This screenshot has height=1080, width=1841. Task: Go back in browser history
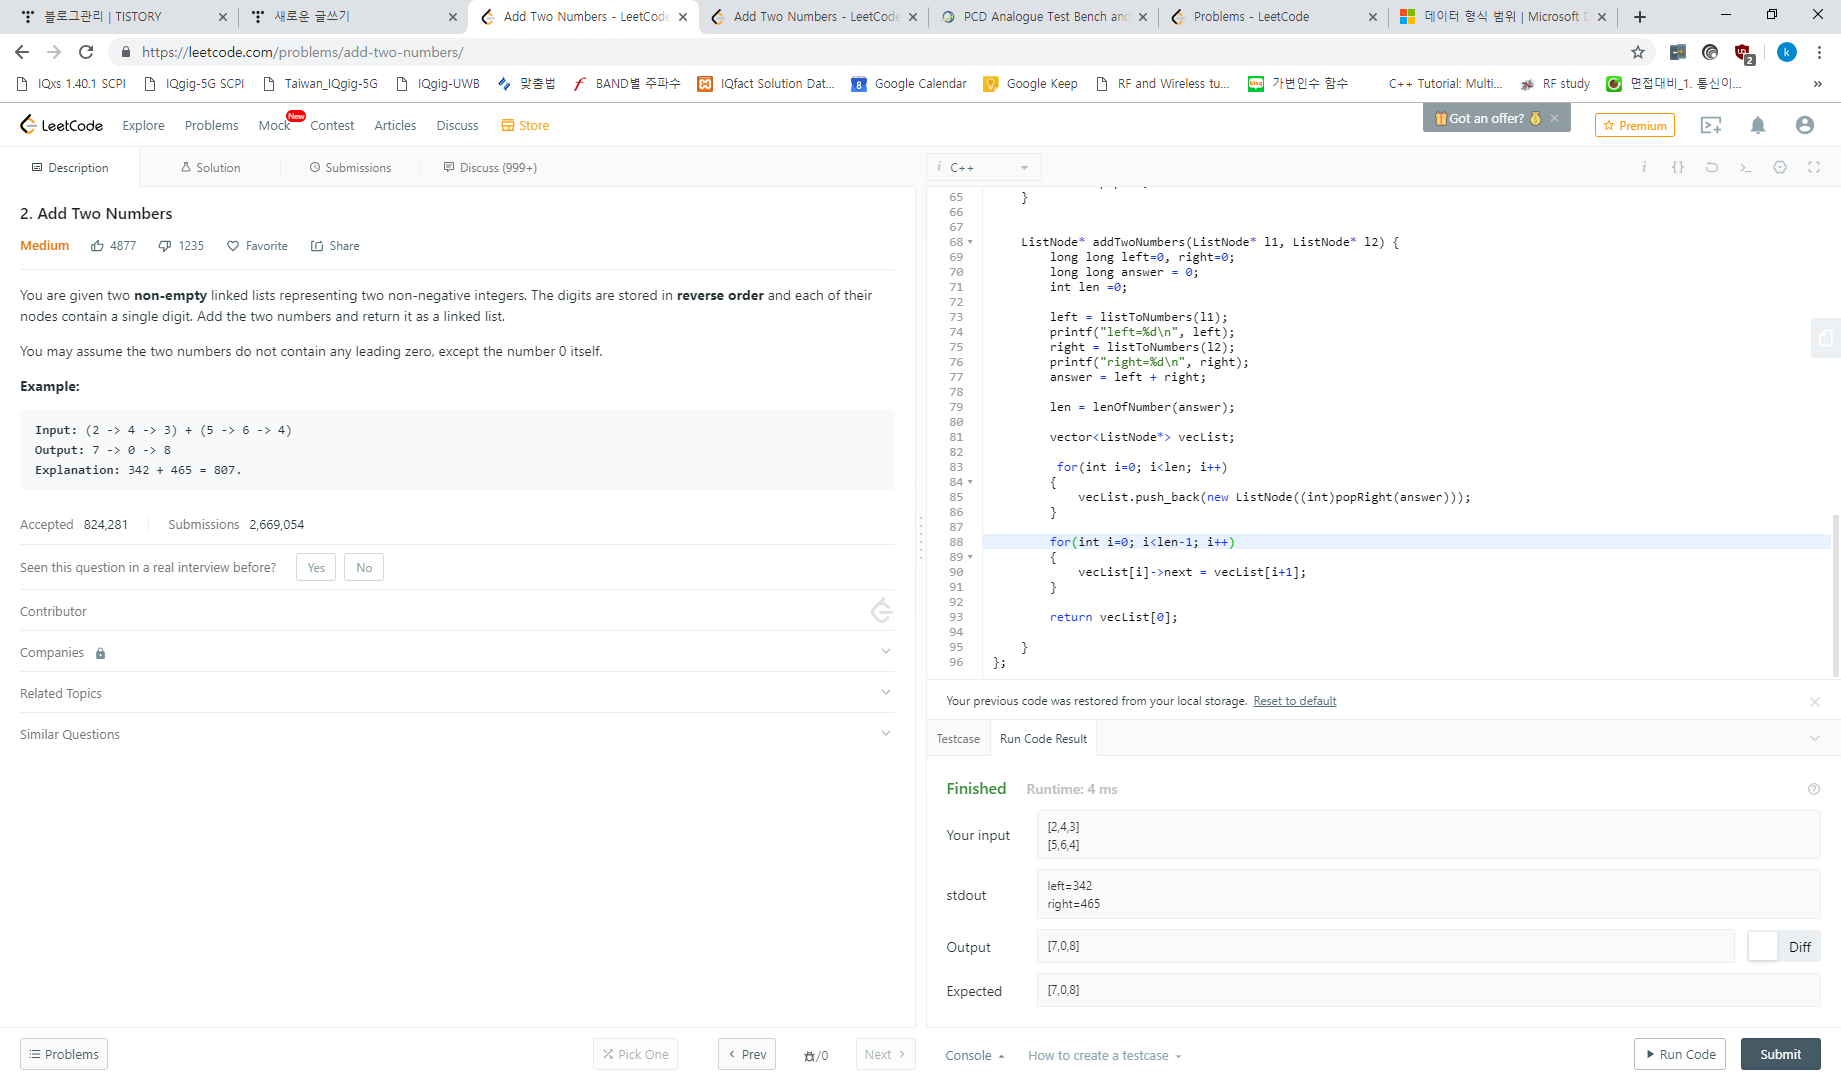[22, 52]
